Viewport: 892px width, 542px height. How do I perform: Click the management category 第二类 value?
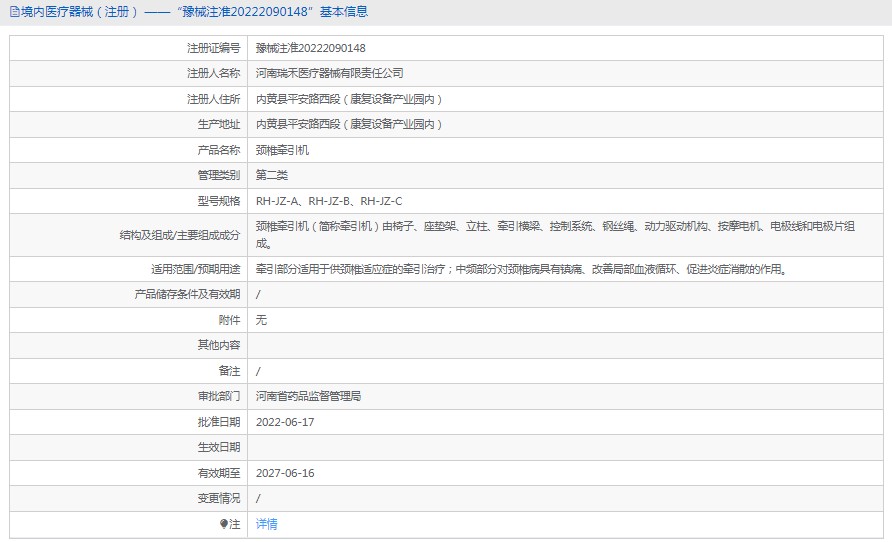[x=271, y=175]
